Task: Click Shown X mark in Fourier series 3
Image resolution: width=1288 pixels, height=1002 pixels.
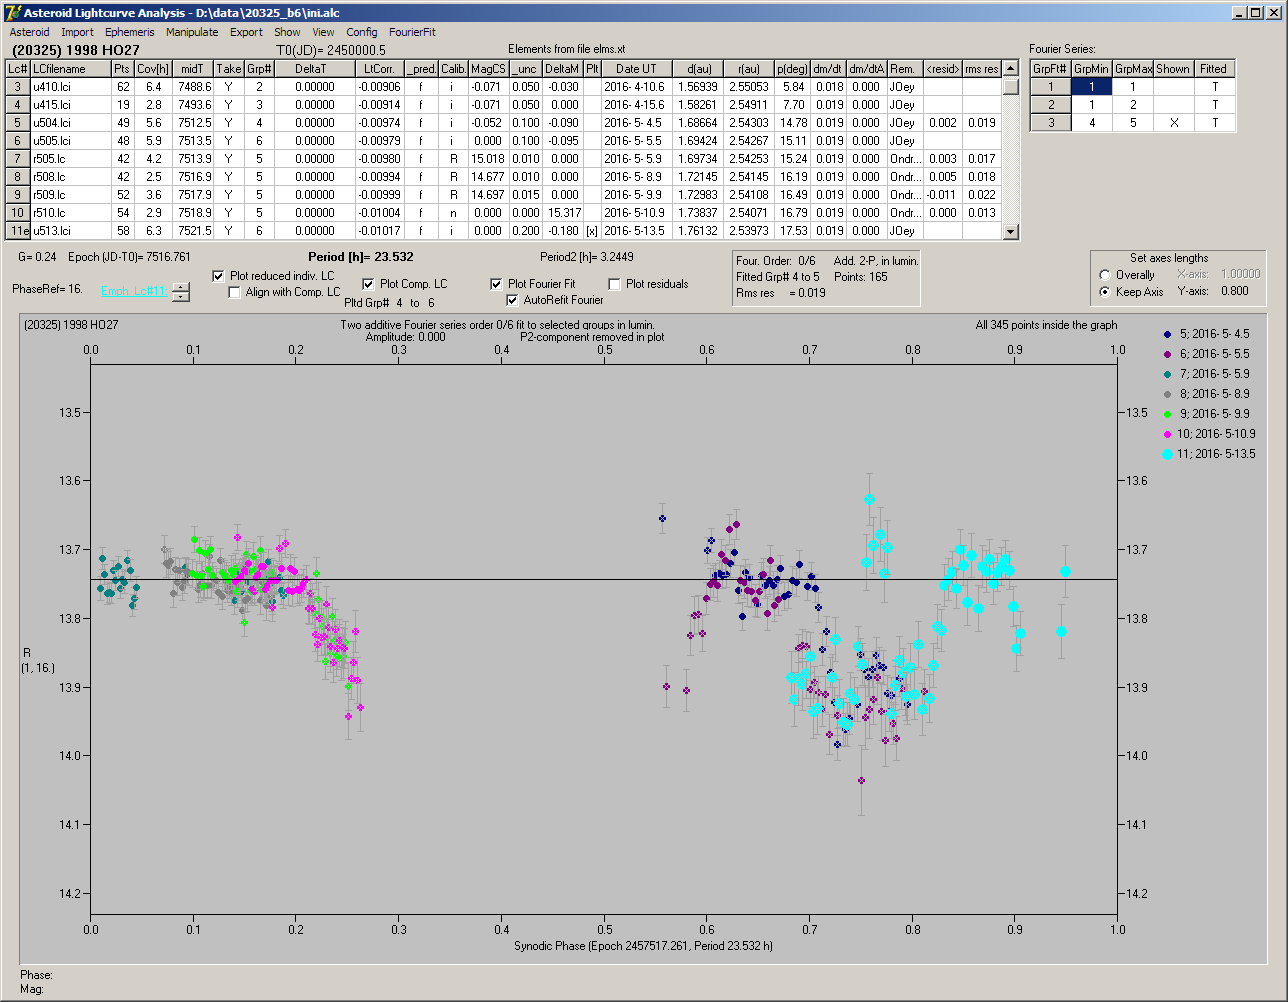Action: pos(1173,123)
